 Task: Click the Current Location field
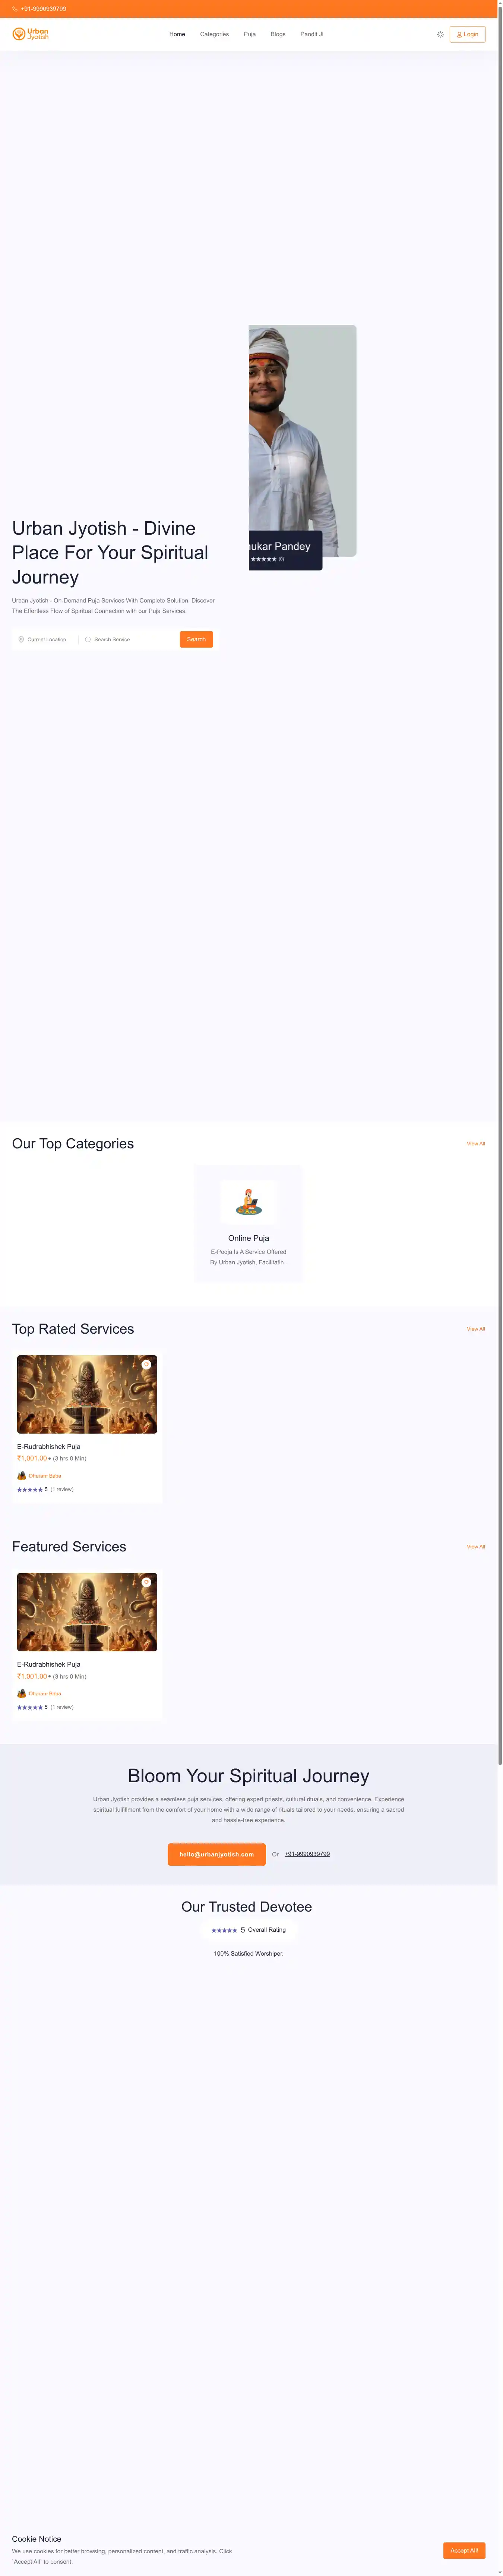(46, 639)
